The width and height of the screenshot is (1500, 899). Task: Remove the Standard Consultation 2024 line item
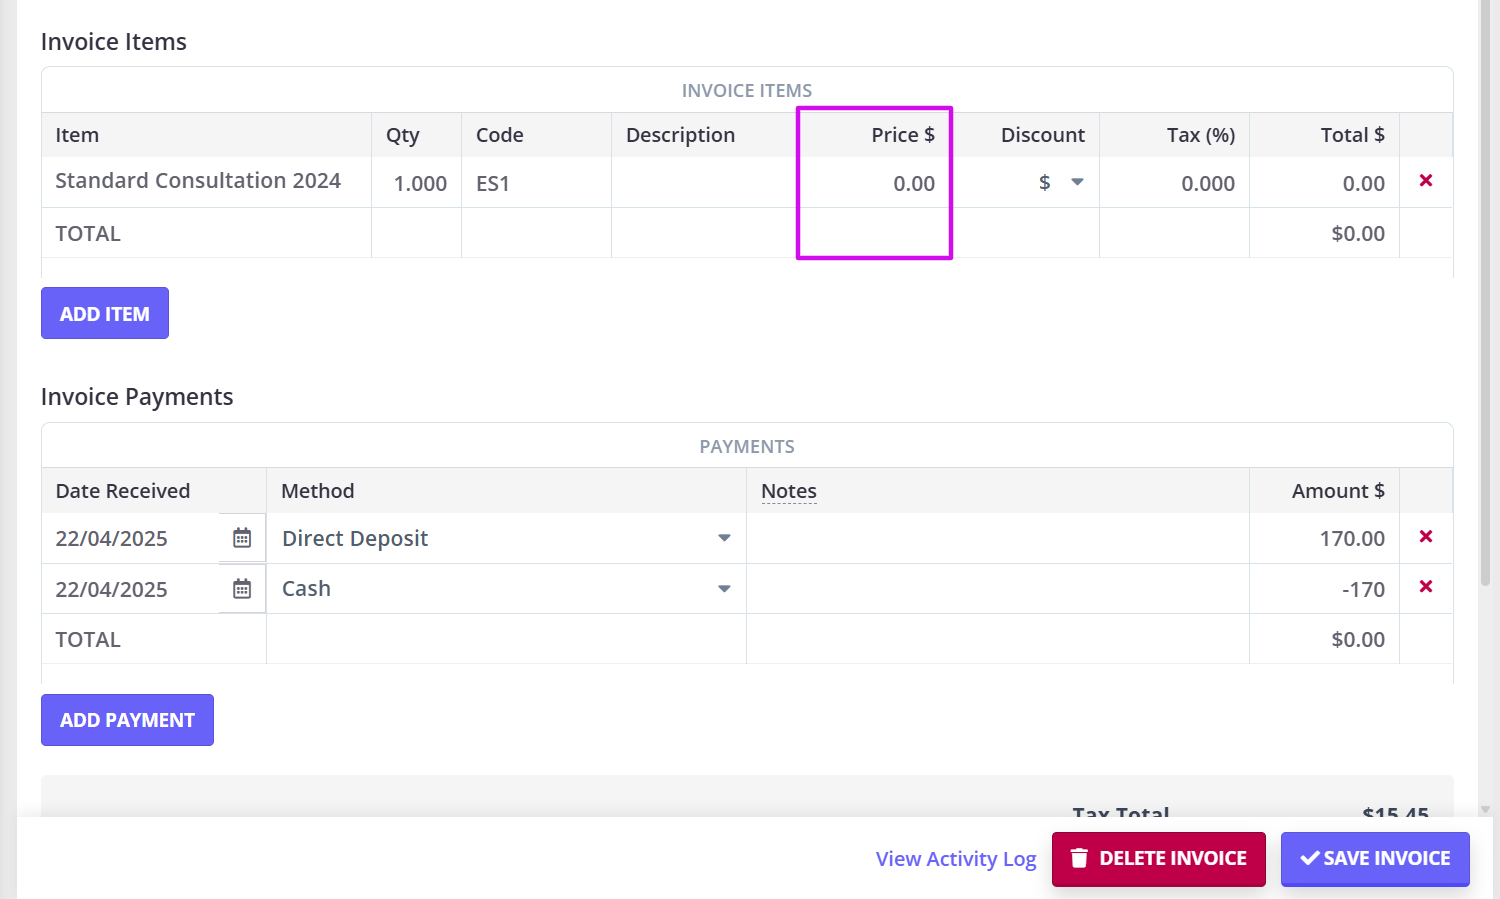(1425, 181)
